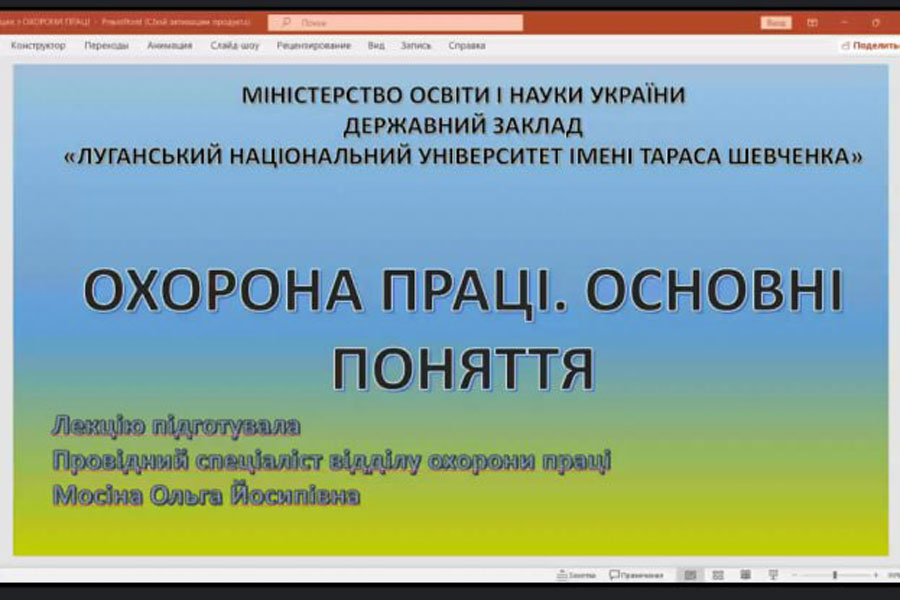Viewport: 900px width, 600px height.
Task: Open the Конструктор ribbon tab
Action: (x=38, y=45)
